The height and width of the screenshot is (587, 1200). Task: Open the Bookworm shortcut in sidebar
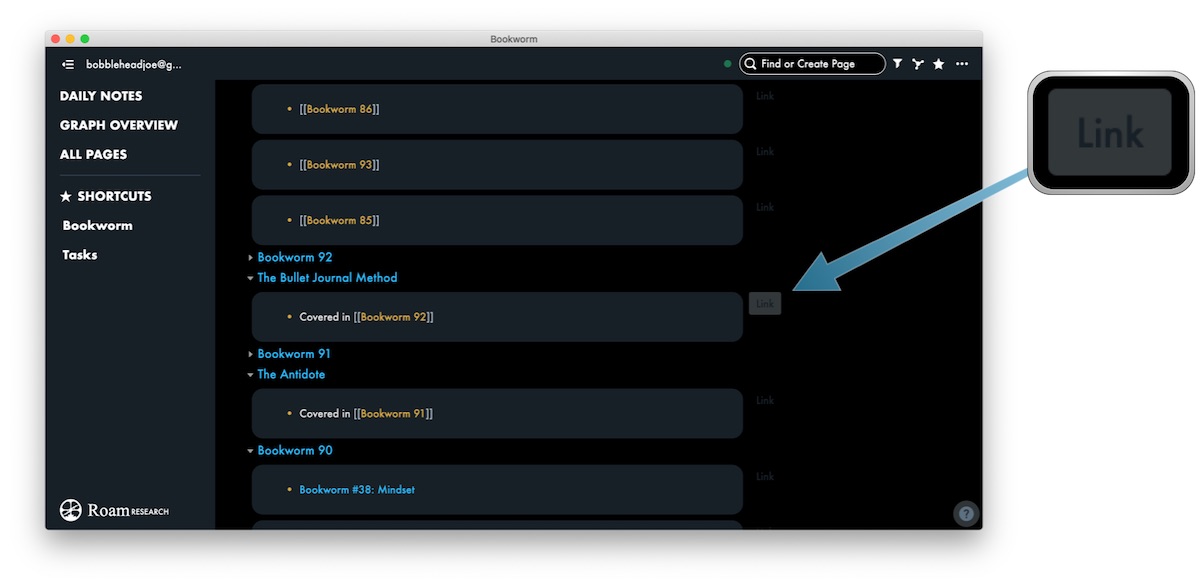click(97, 225)
